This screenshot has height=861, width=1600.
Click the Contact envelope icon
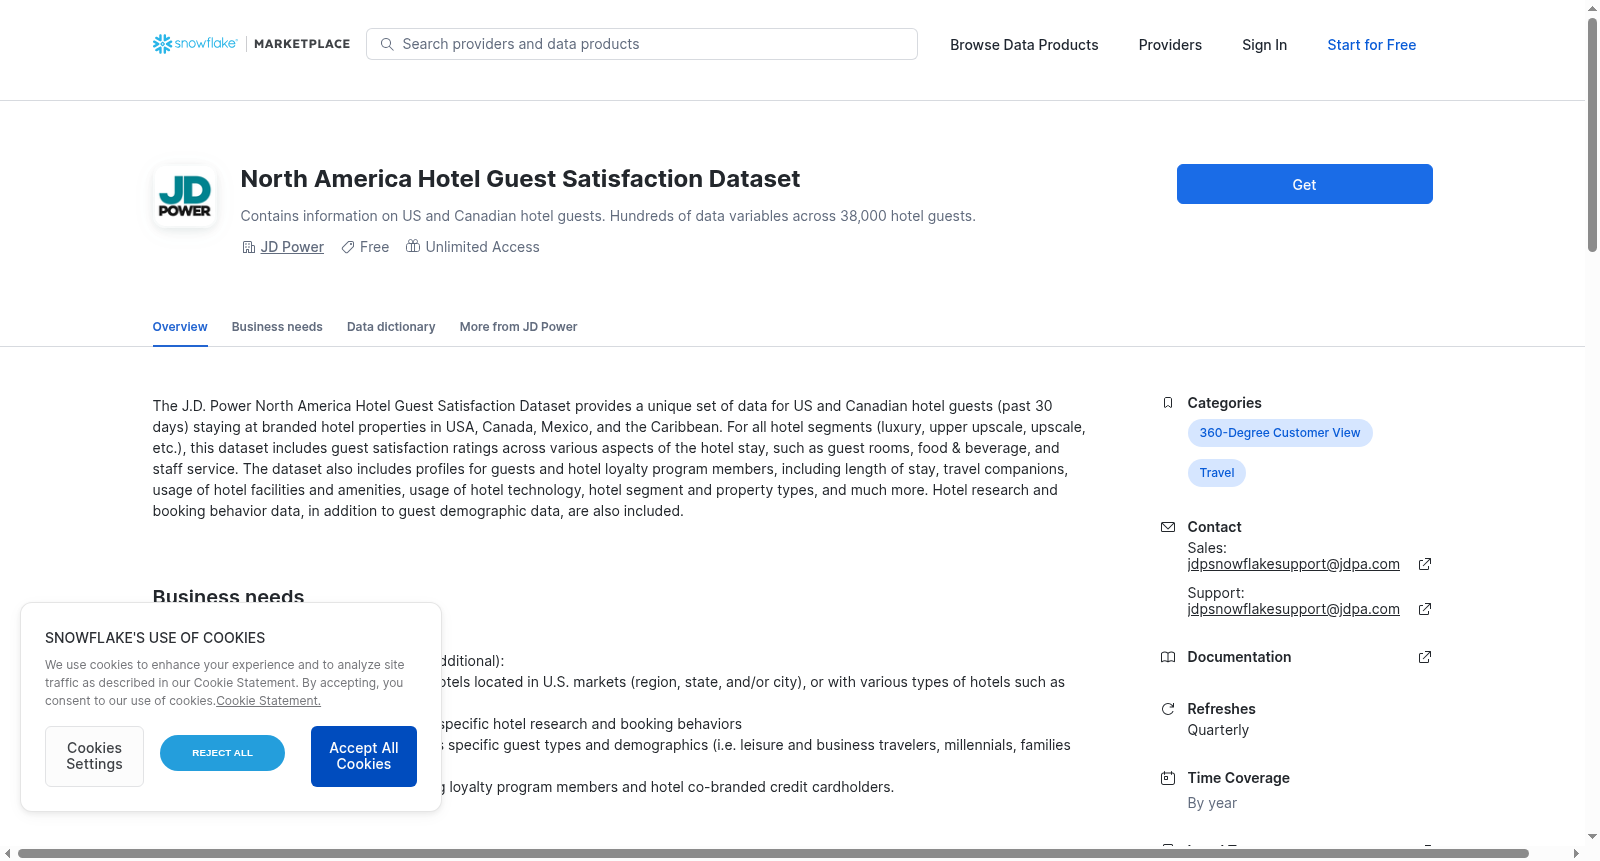pos(1167,527)
